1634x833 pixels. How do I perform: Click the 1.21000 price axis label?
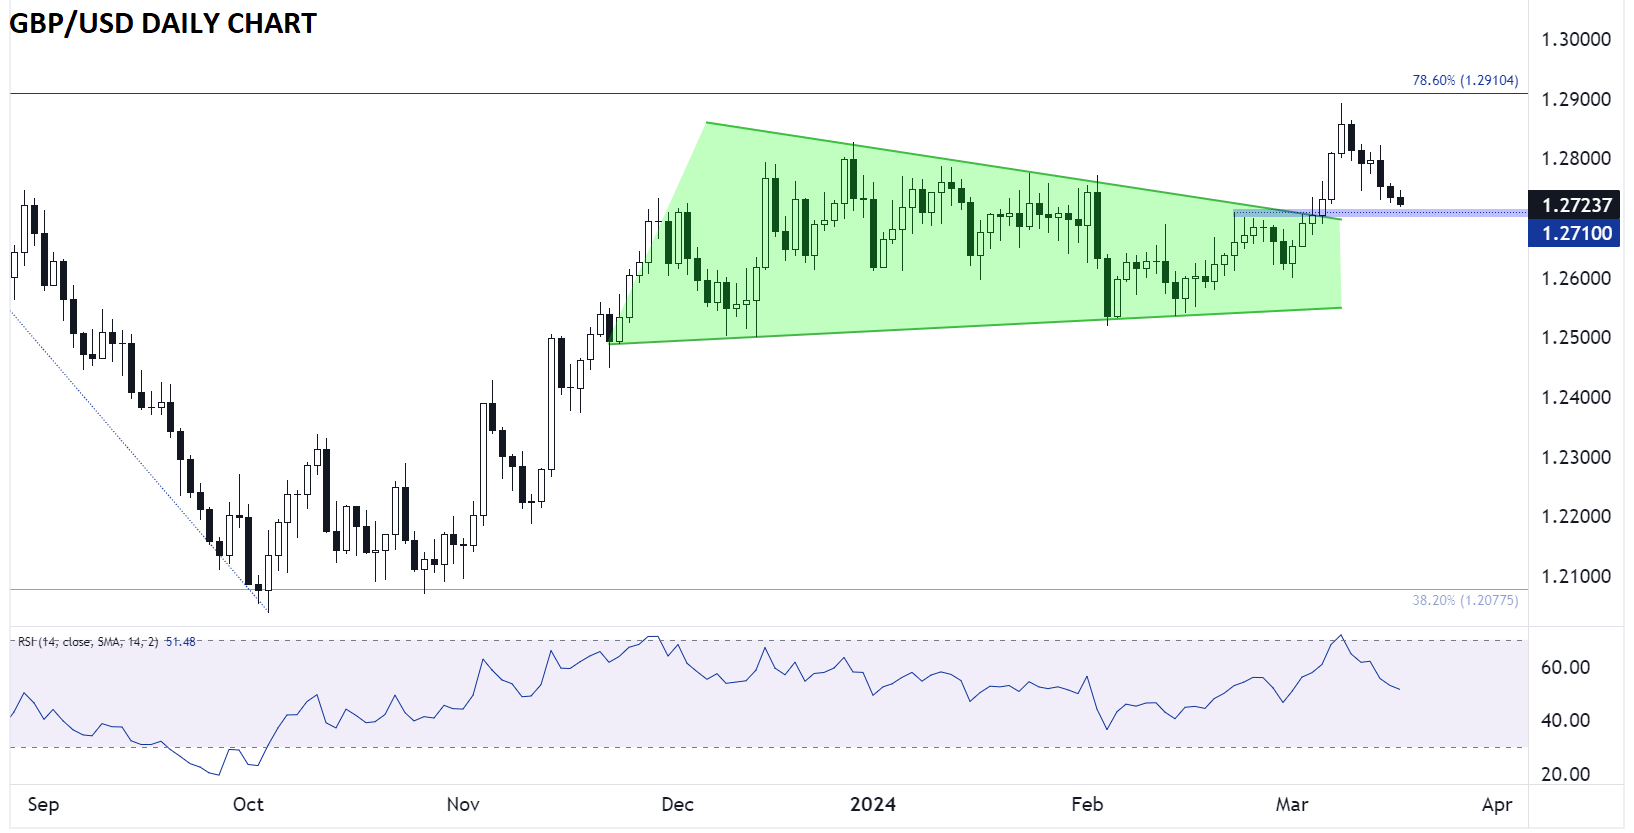pyautogui.click(x=1576, y=576)
